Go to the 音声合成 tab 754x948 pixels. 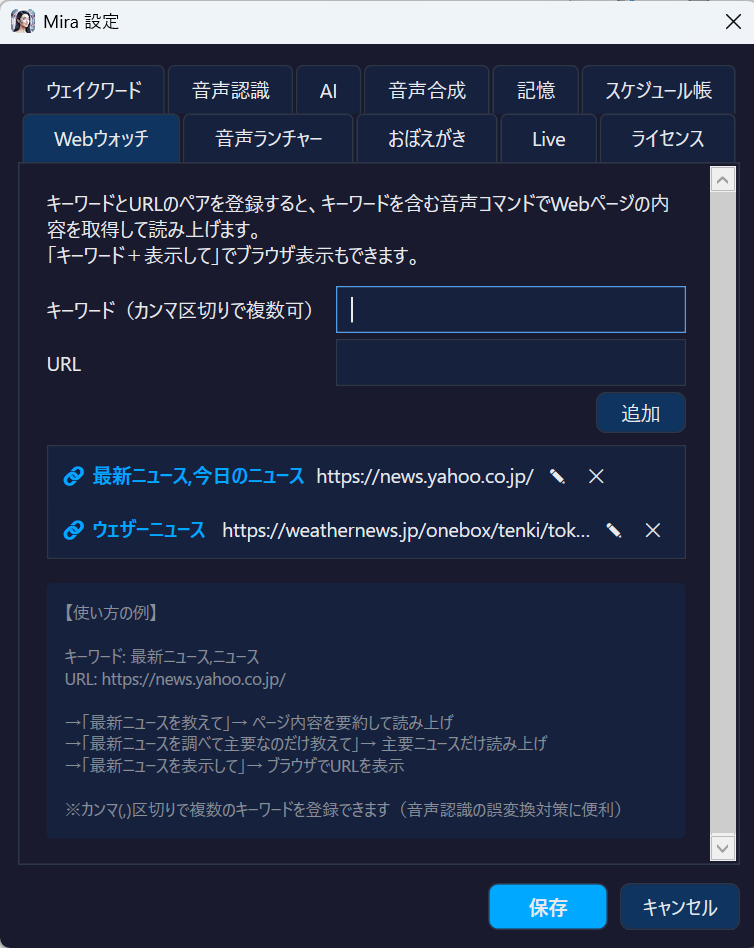(x=427, y=91)
